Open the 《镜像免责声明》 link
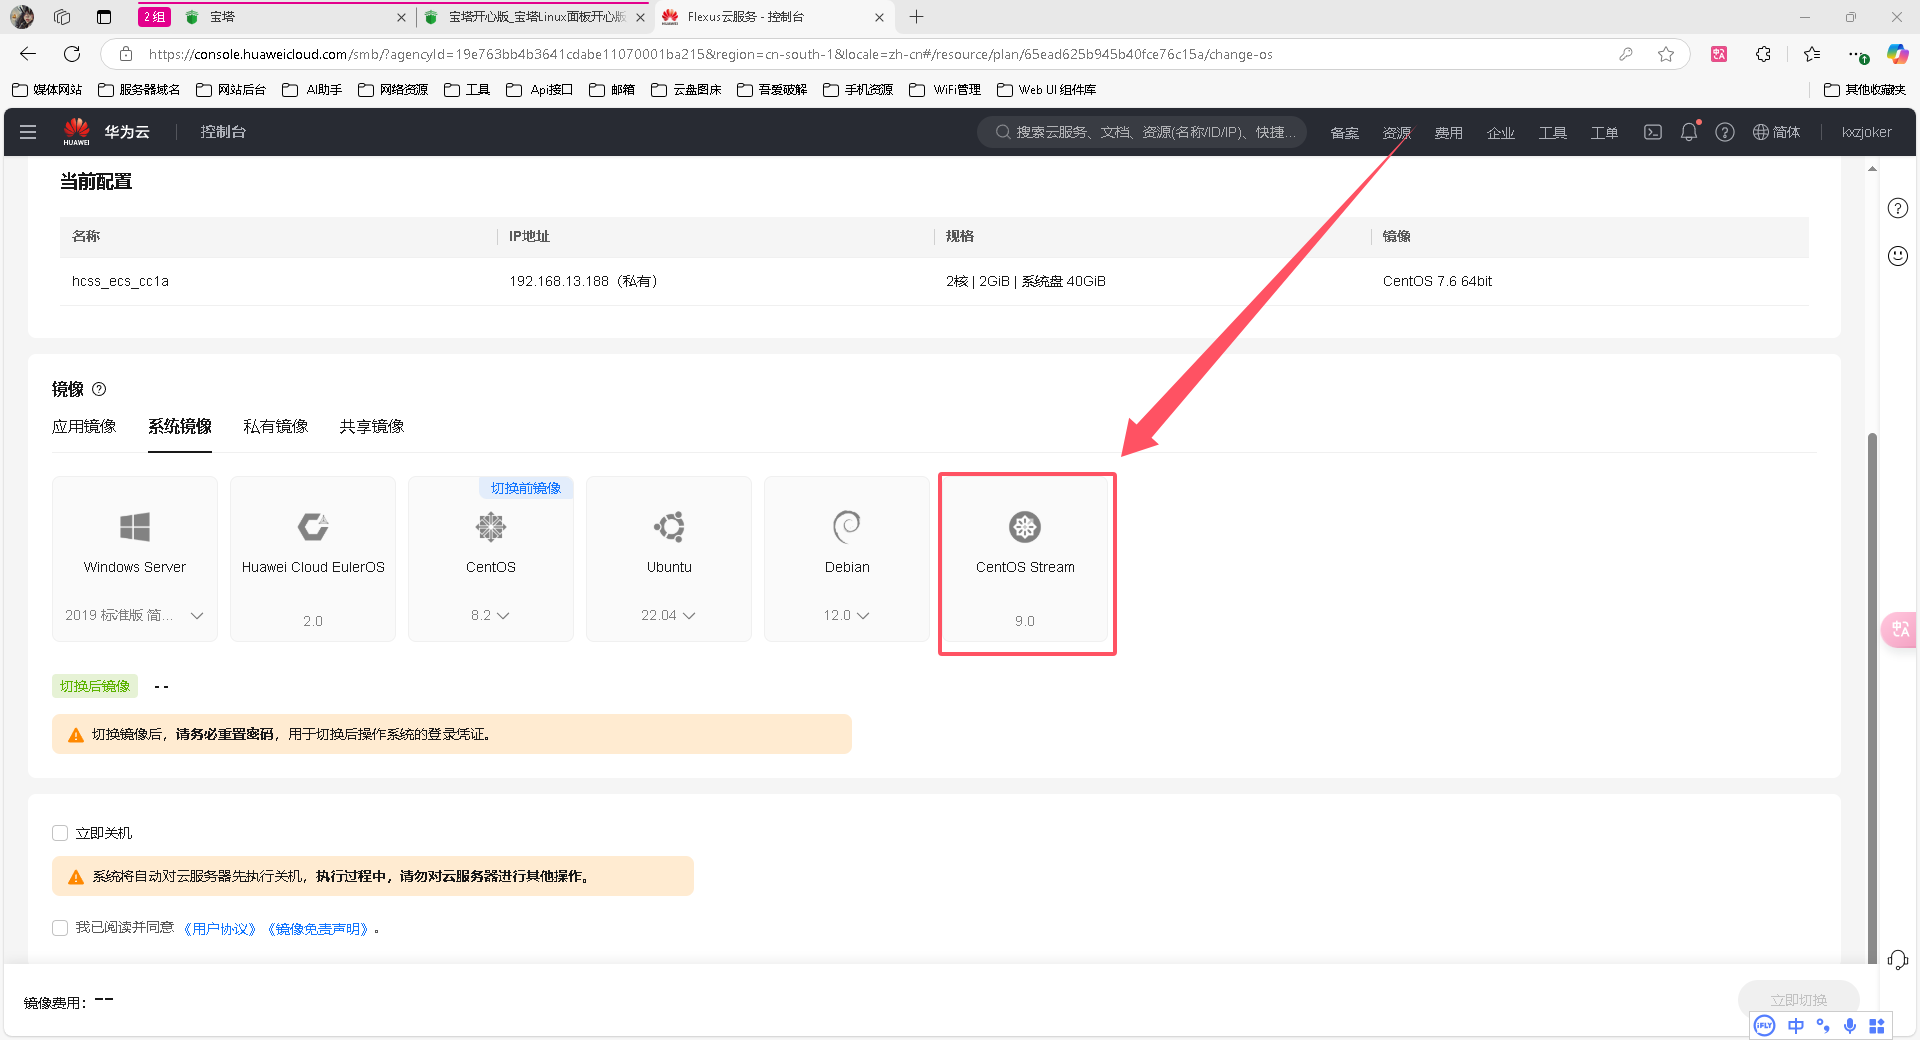 click(319, 929)
